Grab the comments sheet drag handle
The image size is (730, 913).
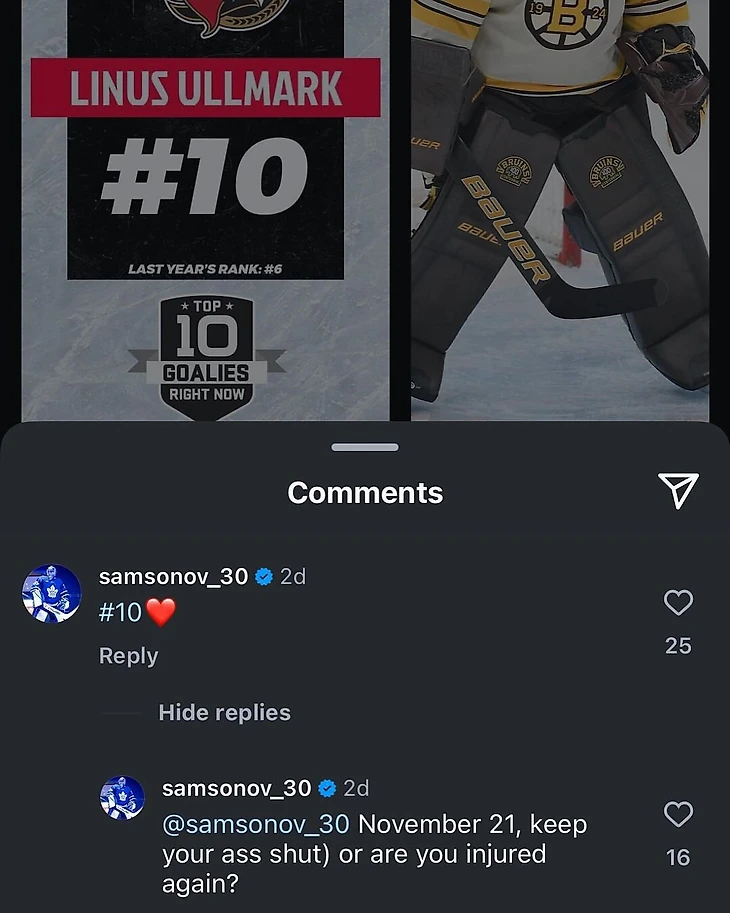(365, 447)
